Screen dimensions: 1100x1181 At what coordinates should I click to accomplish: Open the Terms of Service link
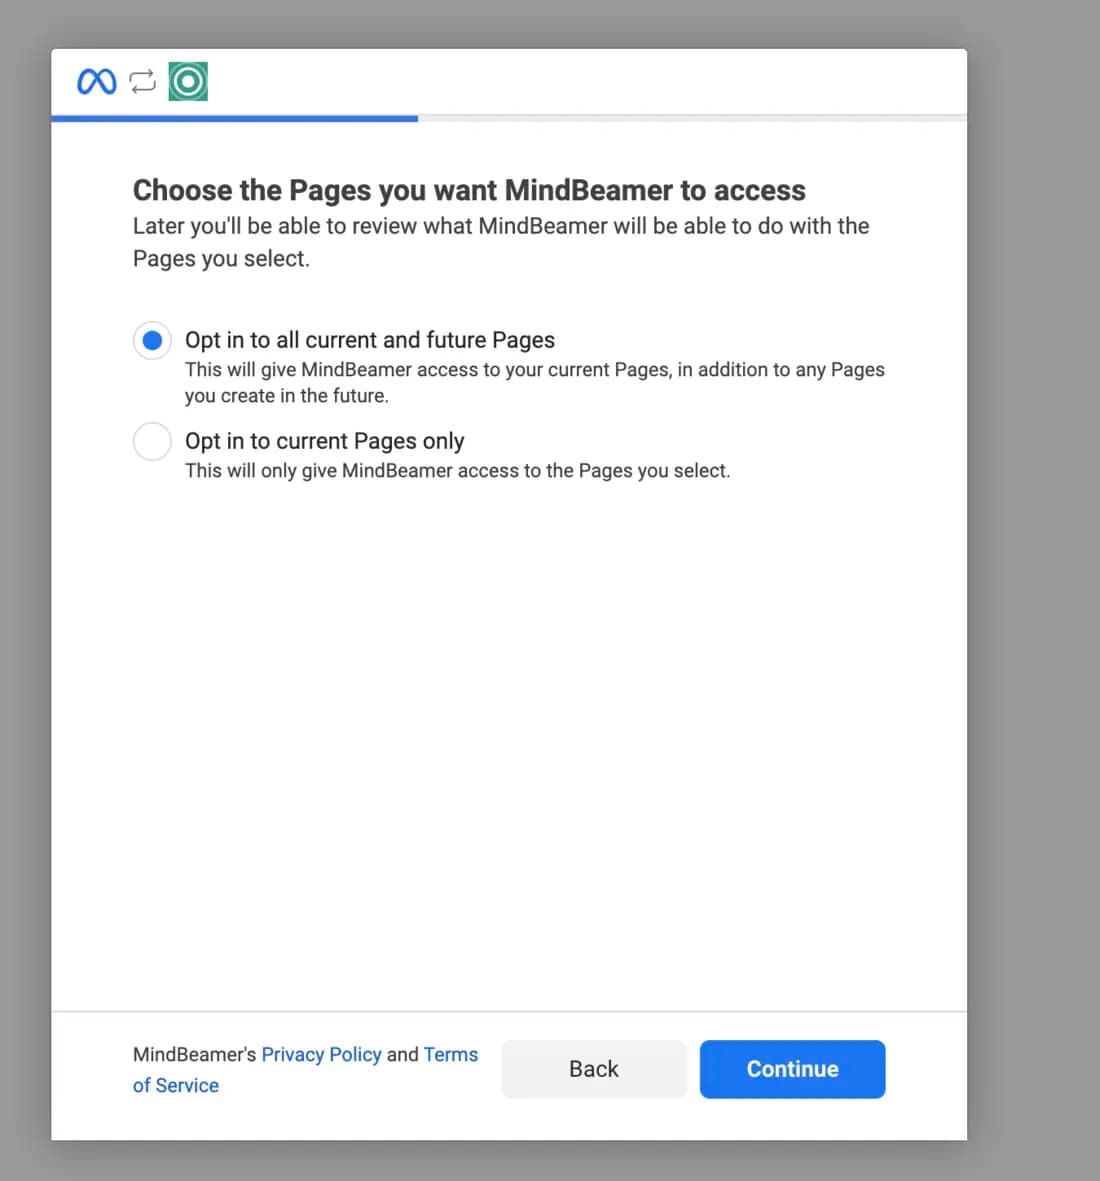305,1070
